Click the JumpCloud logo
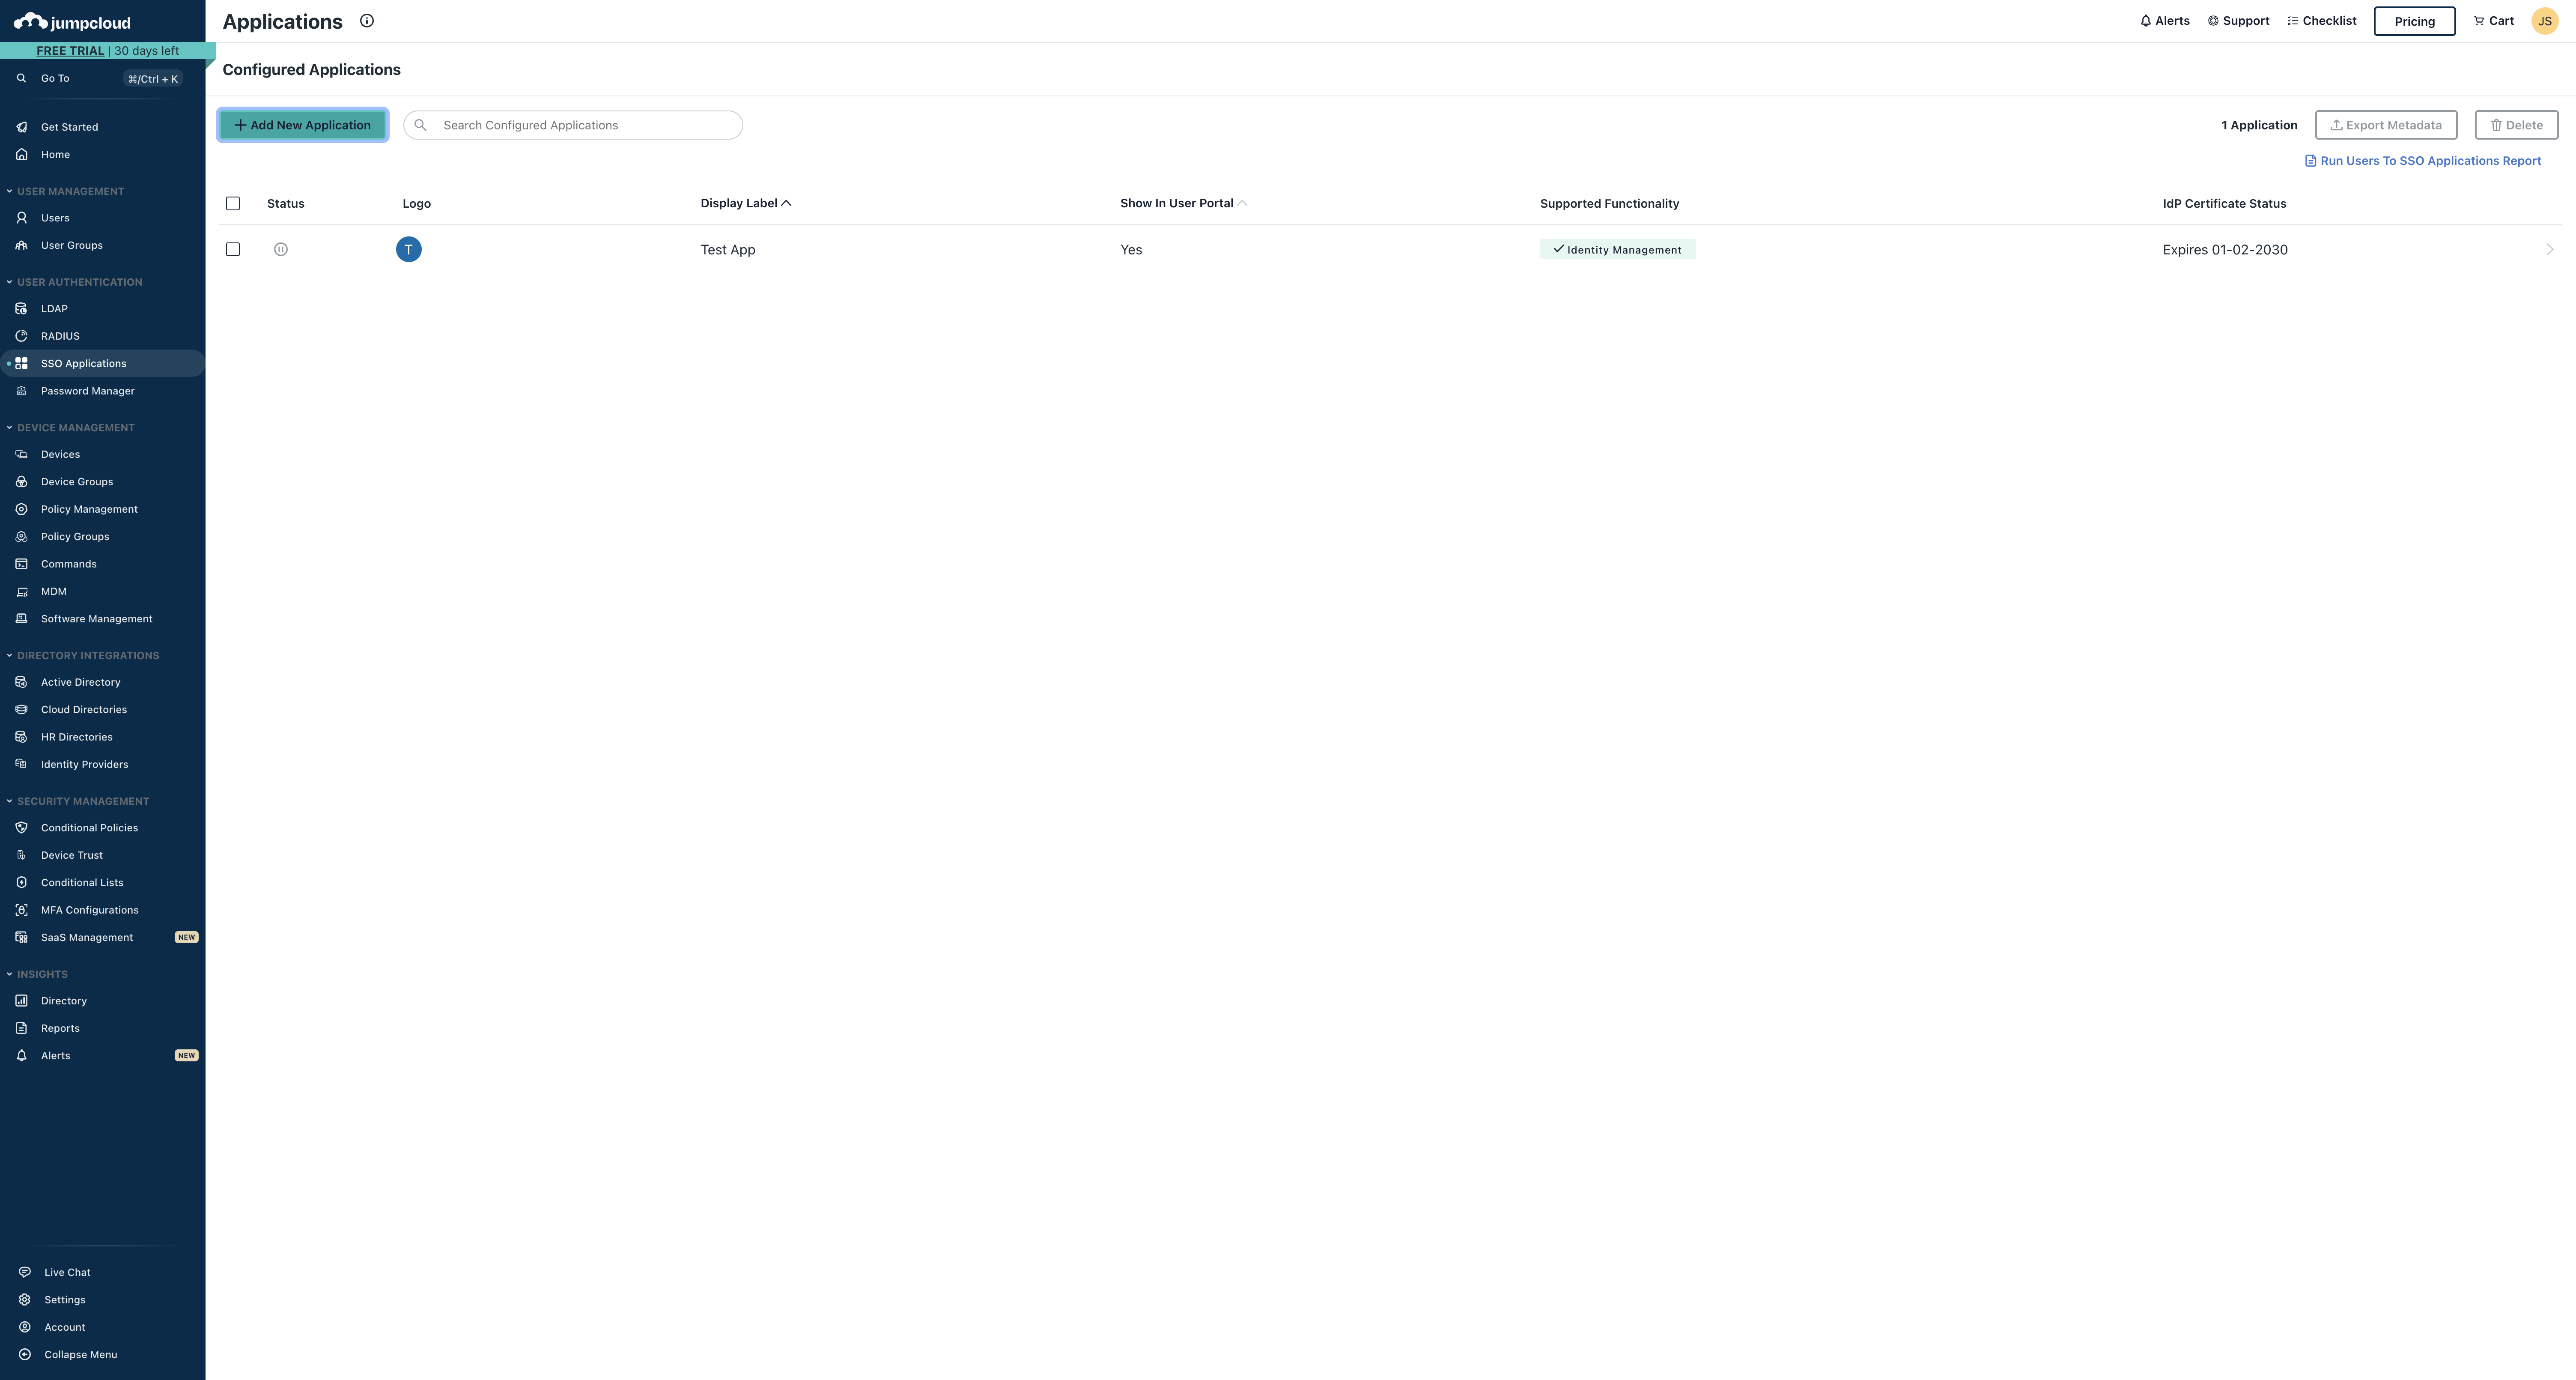The width and height of the screenshot is (2576, 1380). (x=72, y=22)
